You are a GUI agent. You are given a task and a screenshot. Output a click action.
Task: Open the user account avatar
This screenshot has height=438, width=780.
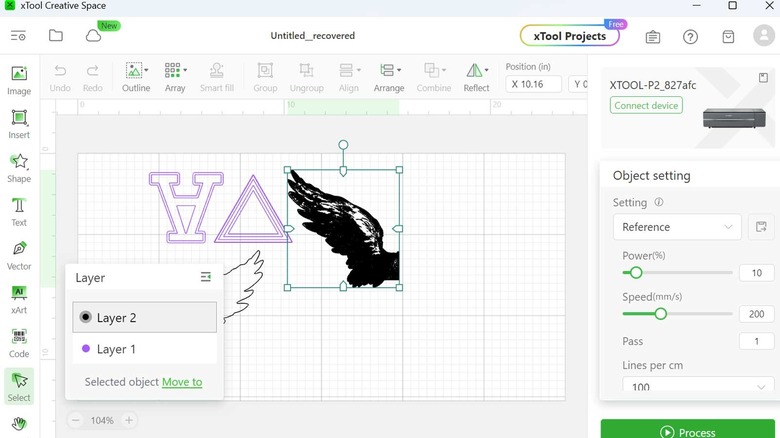pyautogui.click(x=764, y=36)
